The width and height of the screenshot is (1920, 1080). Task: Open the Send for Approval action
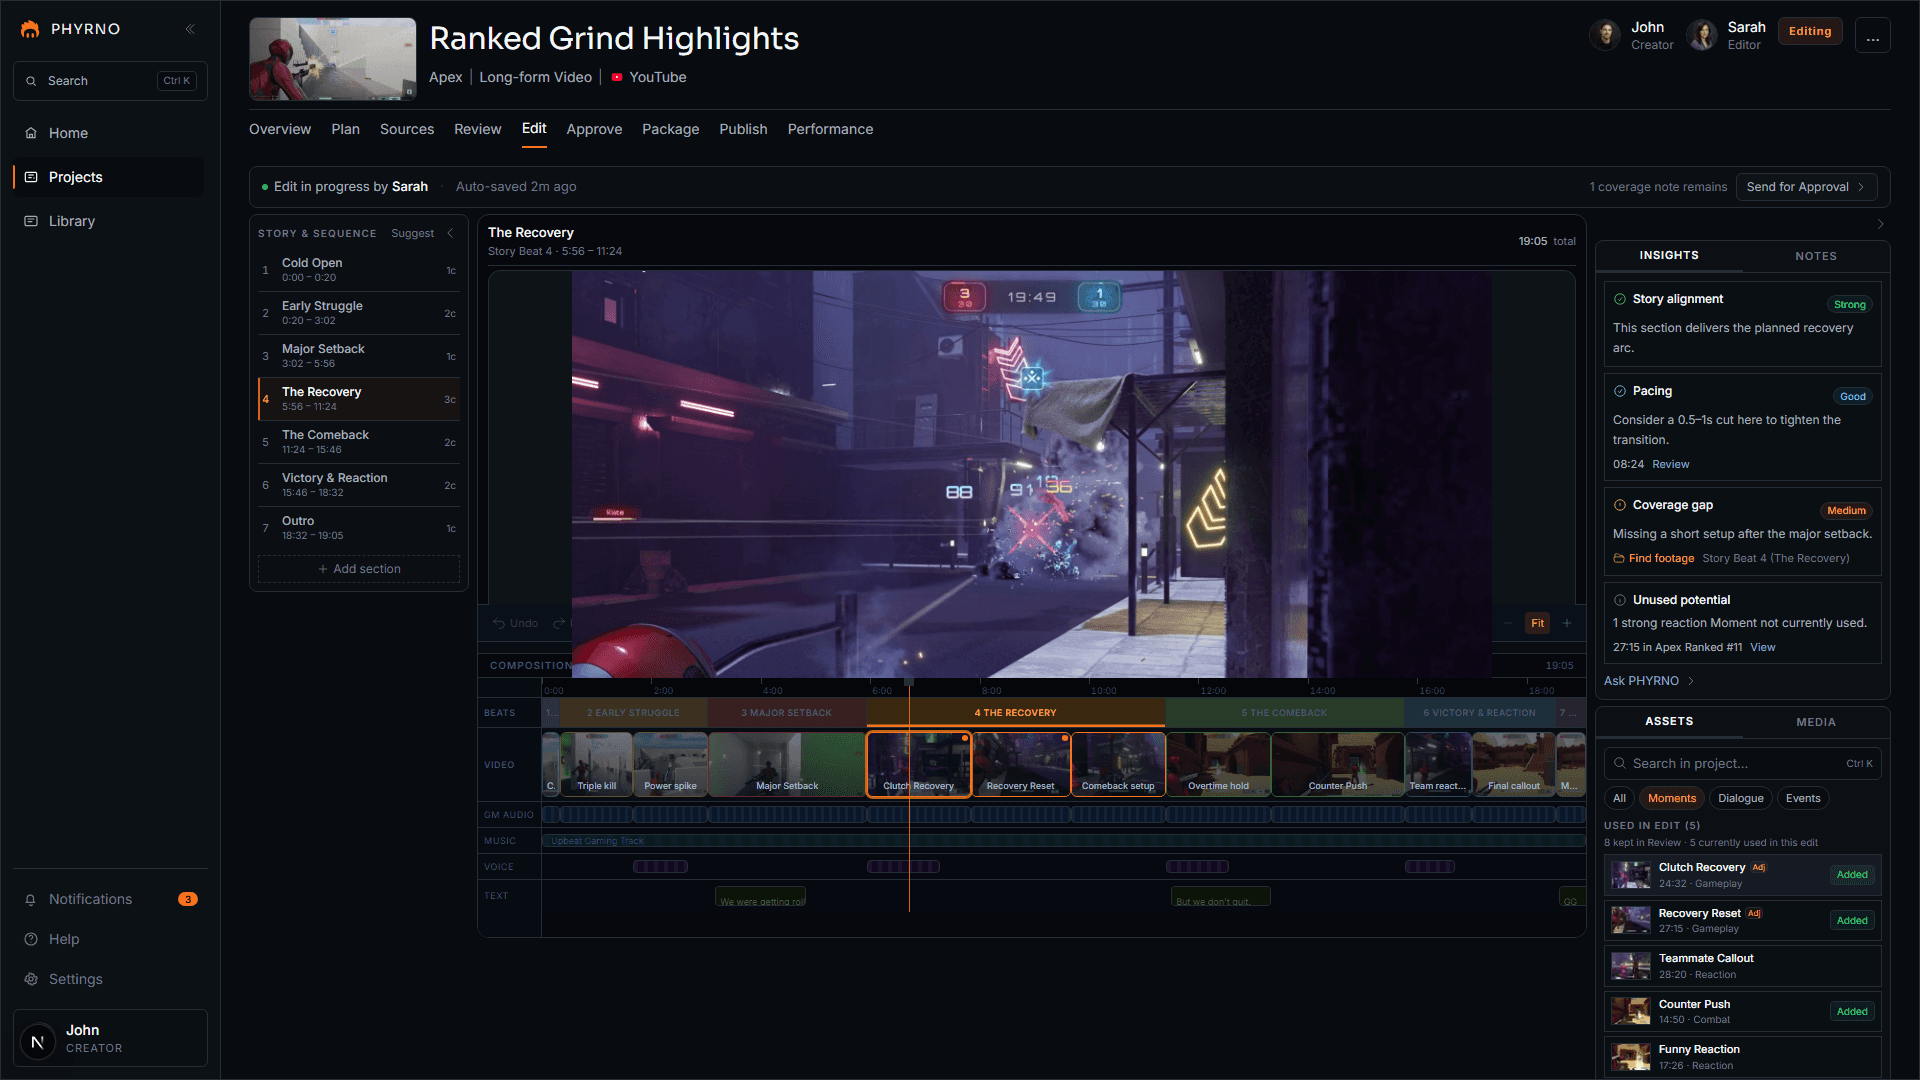pyautogui.click(x=1806, y=187)
